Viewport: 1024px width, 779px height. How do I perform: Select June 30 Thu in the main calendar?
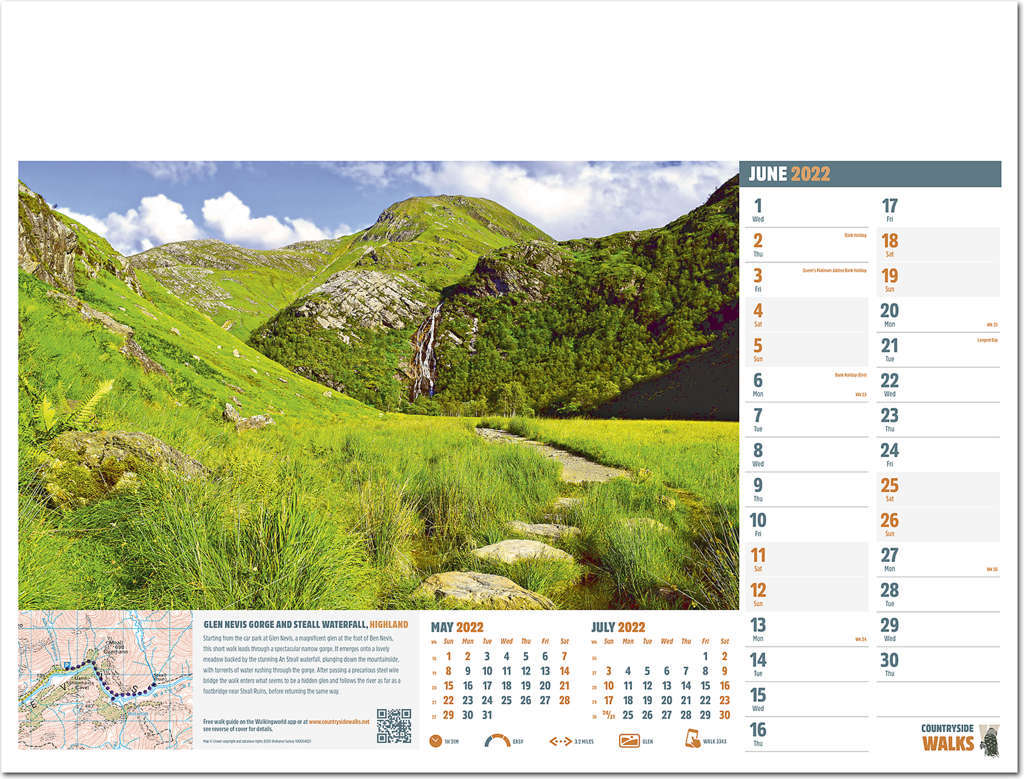pyautogui.click(x=938, y=664)
